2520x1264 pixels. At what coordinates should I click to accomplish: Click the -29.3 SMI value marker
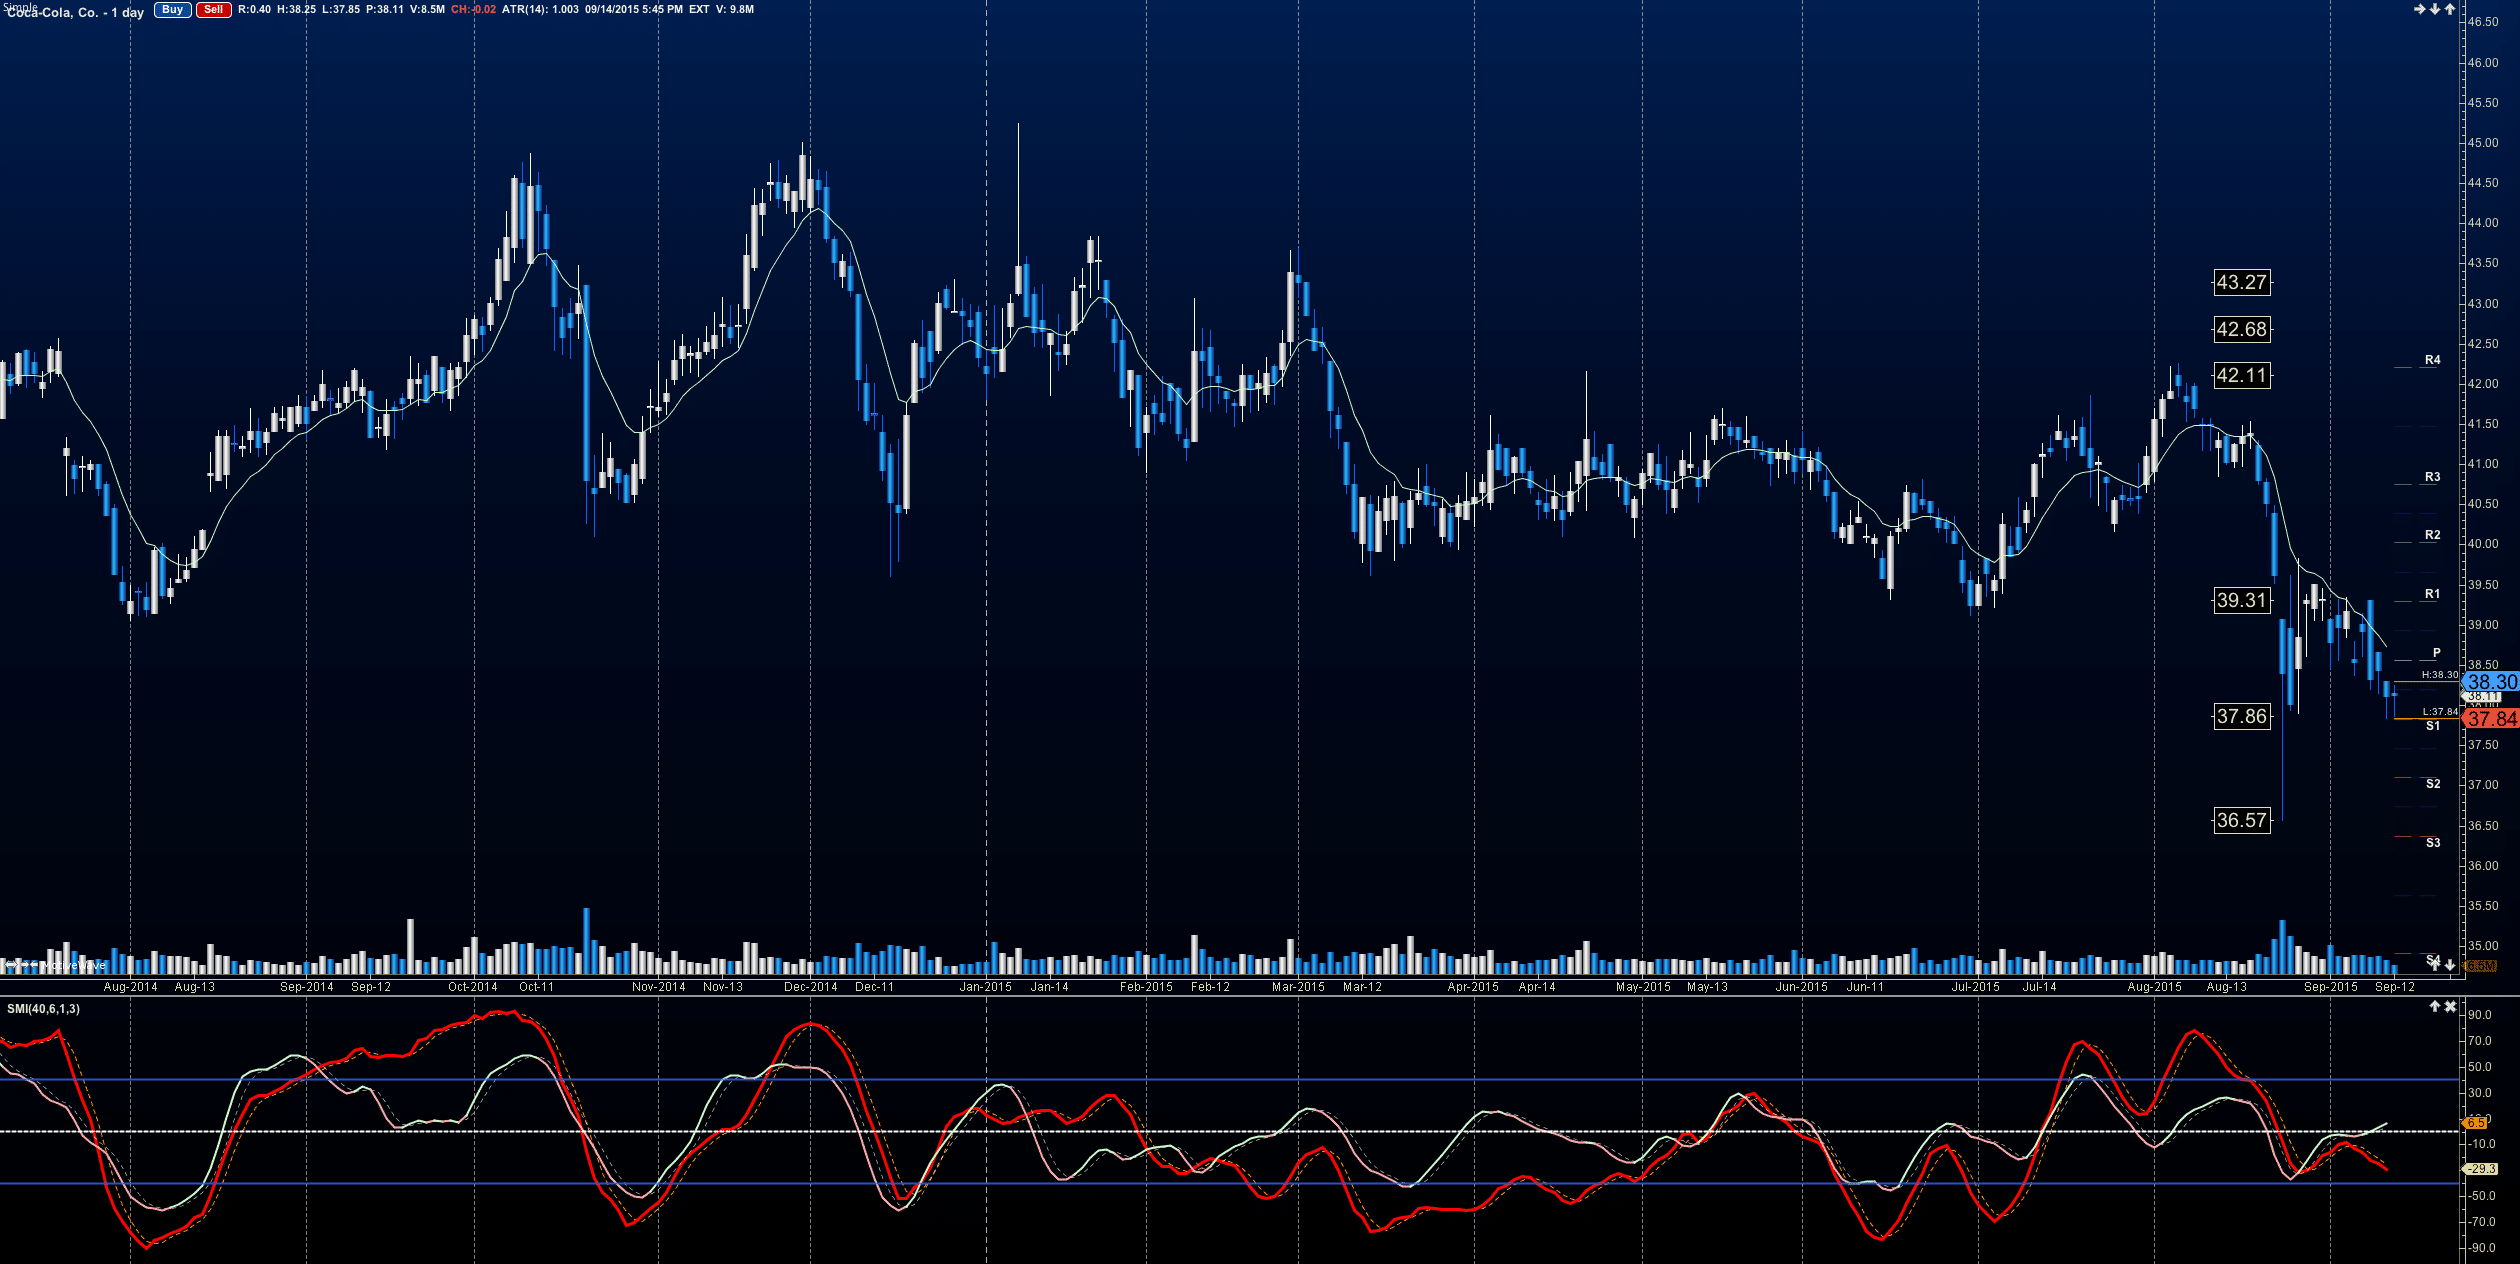click(2480, 1169)
